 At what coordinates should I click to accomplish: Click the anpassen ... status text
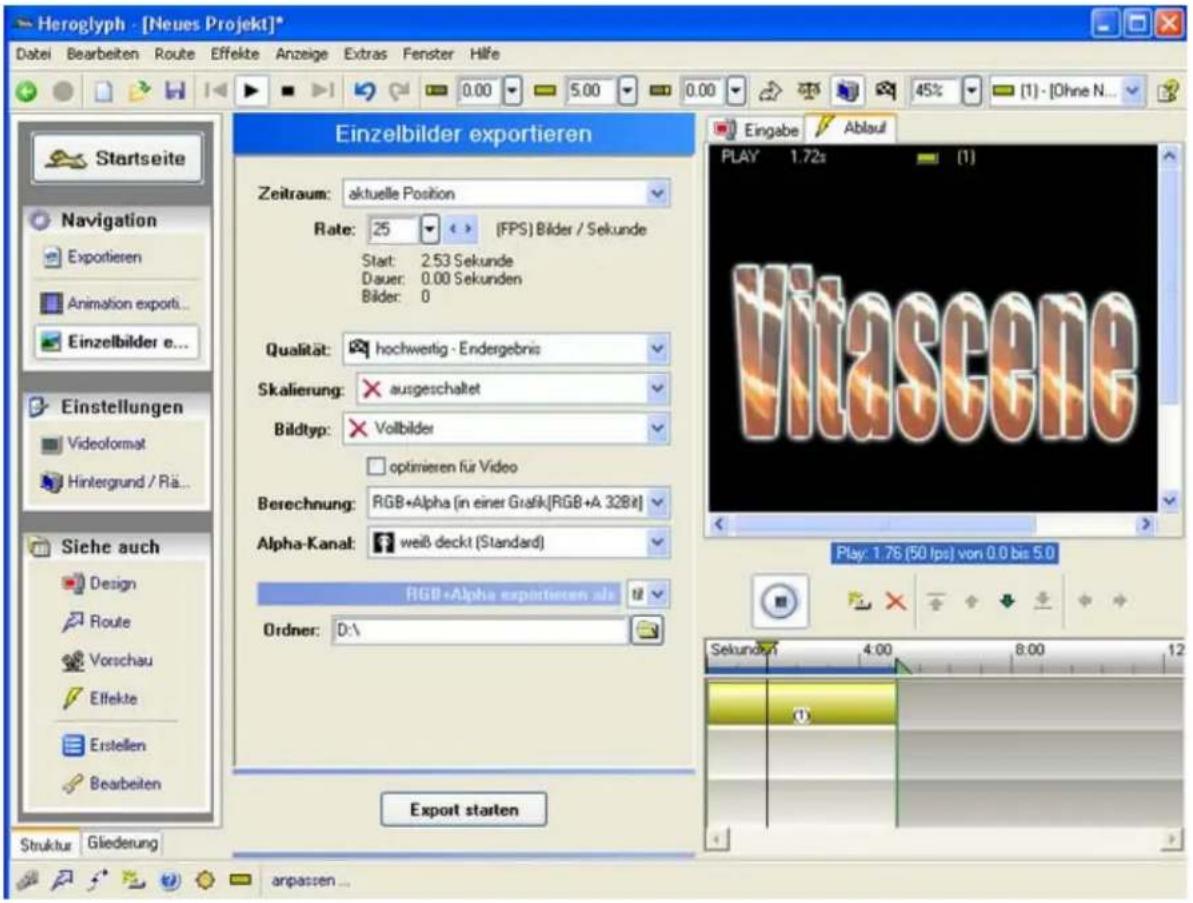(x=310, y=881)
